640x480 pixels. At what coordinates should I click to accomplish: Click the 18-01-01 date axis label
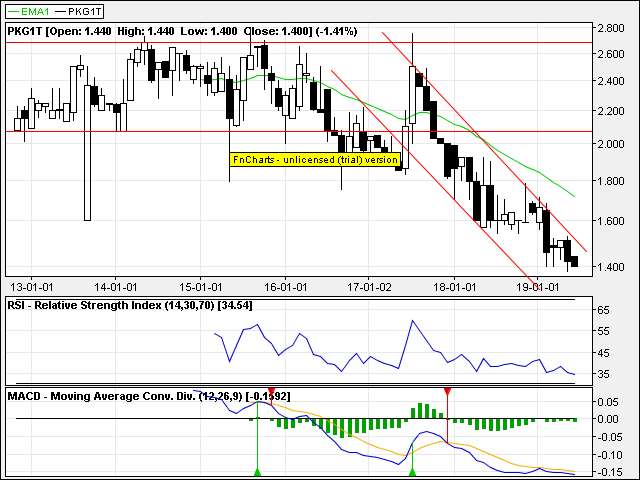point(454,287)
